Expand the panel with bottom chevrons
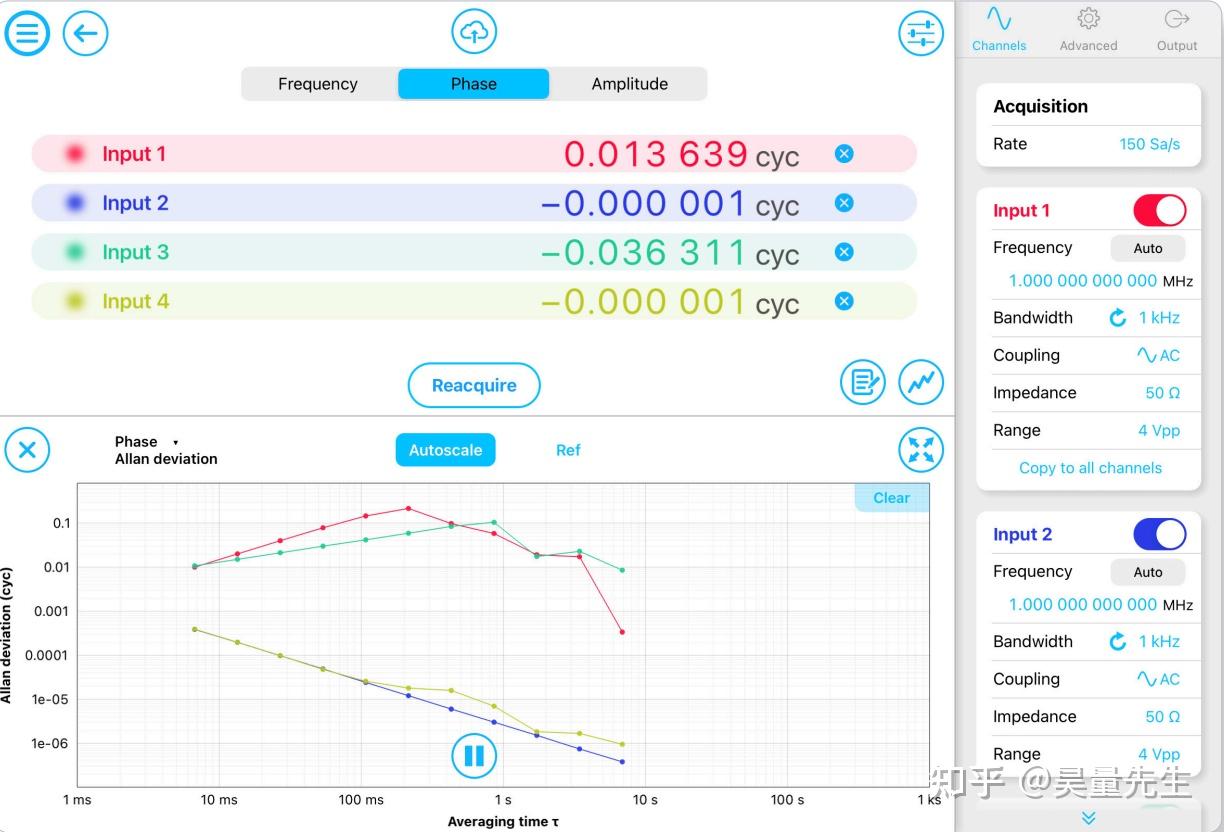The height and width of the screenshot is (832, 1224). click(1089, 818)
